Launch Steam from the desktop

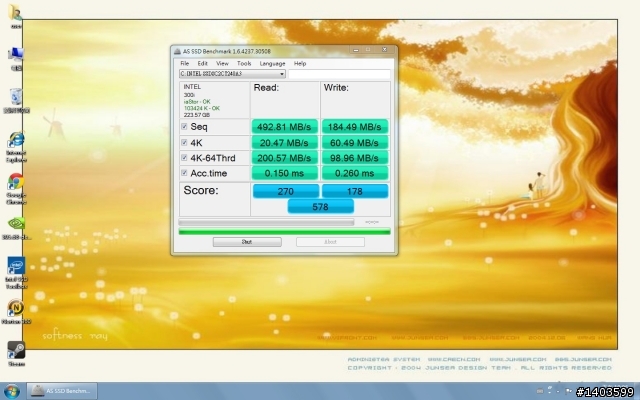pyautogui.click(x=16, y=353)
